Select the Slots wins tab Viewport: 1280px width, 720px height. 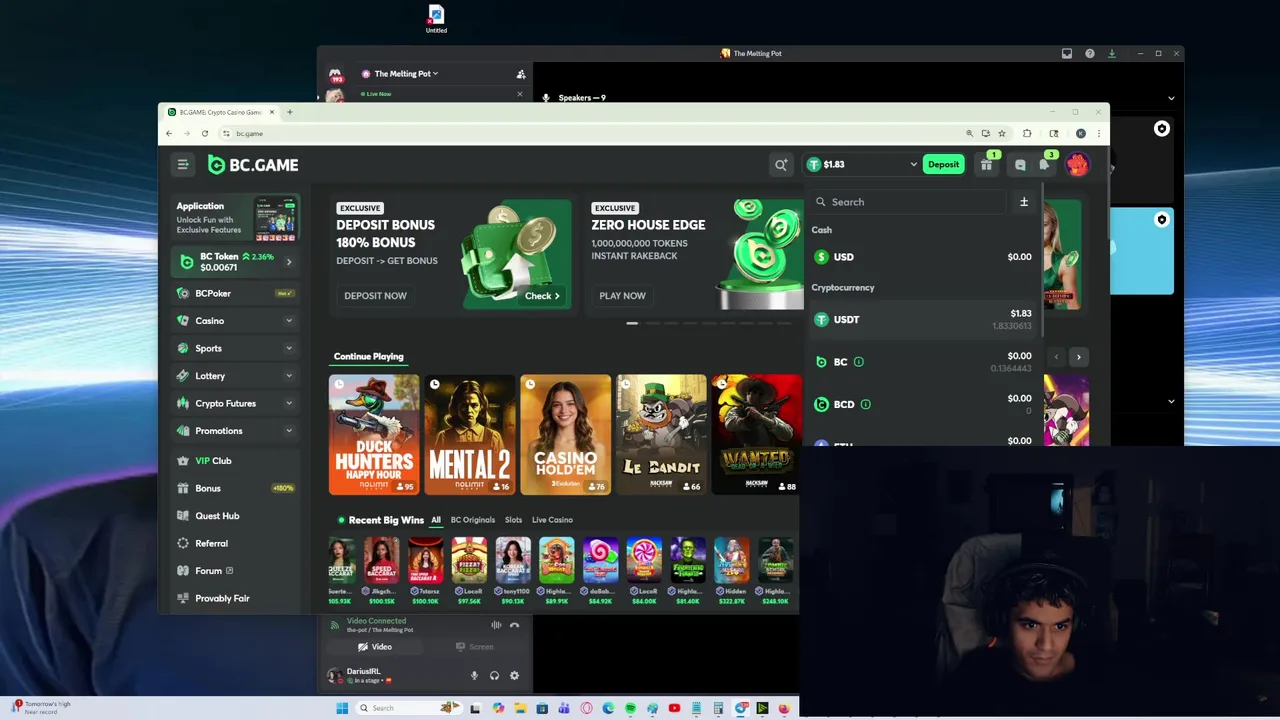(x=513, y=520)
